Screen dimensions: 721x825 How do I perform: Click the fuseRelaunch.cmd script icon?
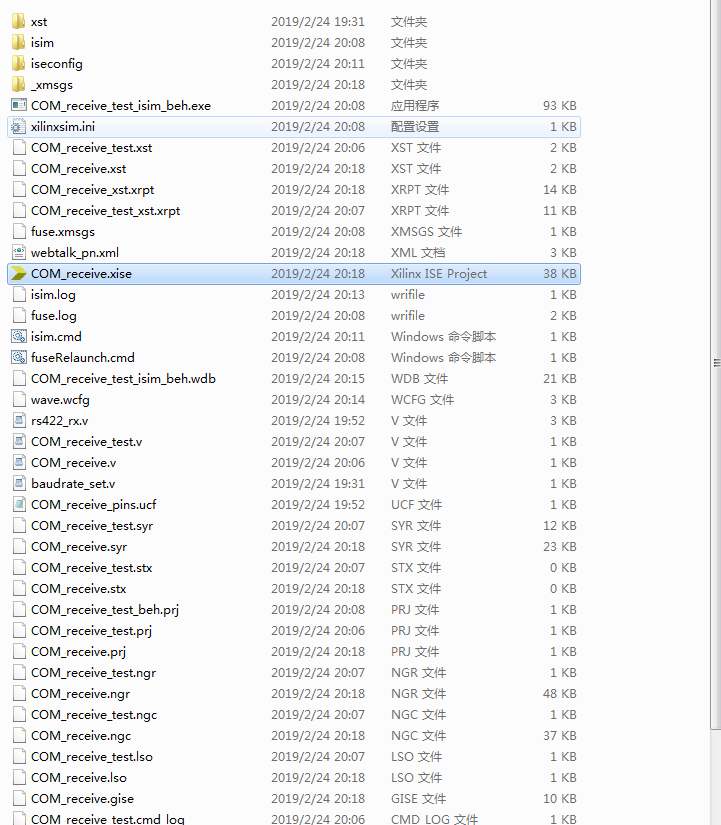(x=19, y=357)
